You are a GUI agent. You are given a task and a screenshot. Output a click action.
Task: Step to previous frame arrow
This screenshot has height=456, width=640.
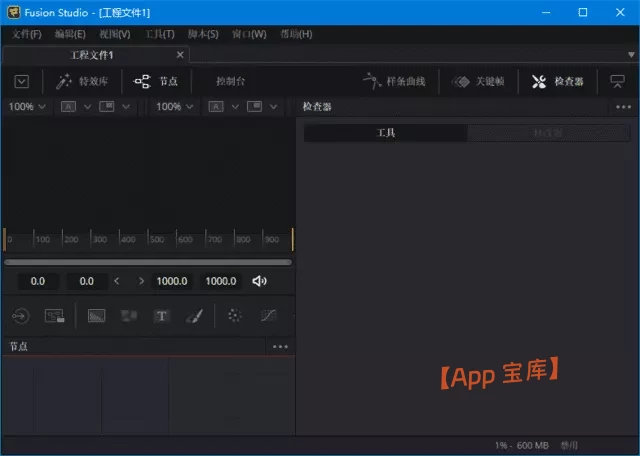click(117, 281)
